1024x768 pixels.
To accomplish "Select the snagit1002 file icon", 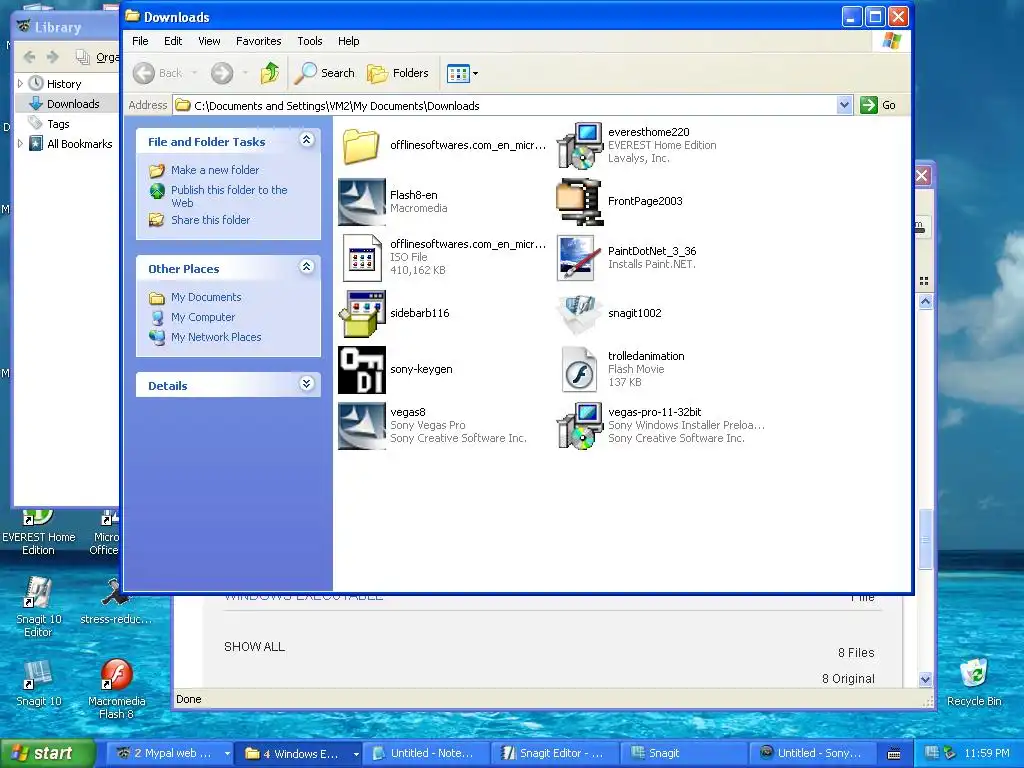I will coord(579,313).
